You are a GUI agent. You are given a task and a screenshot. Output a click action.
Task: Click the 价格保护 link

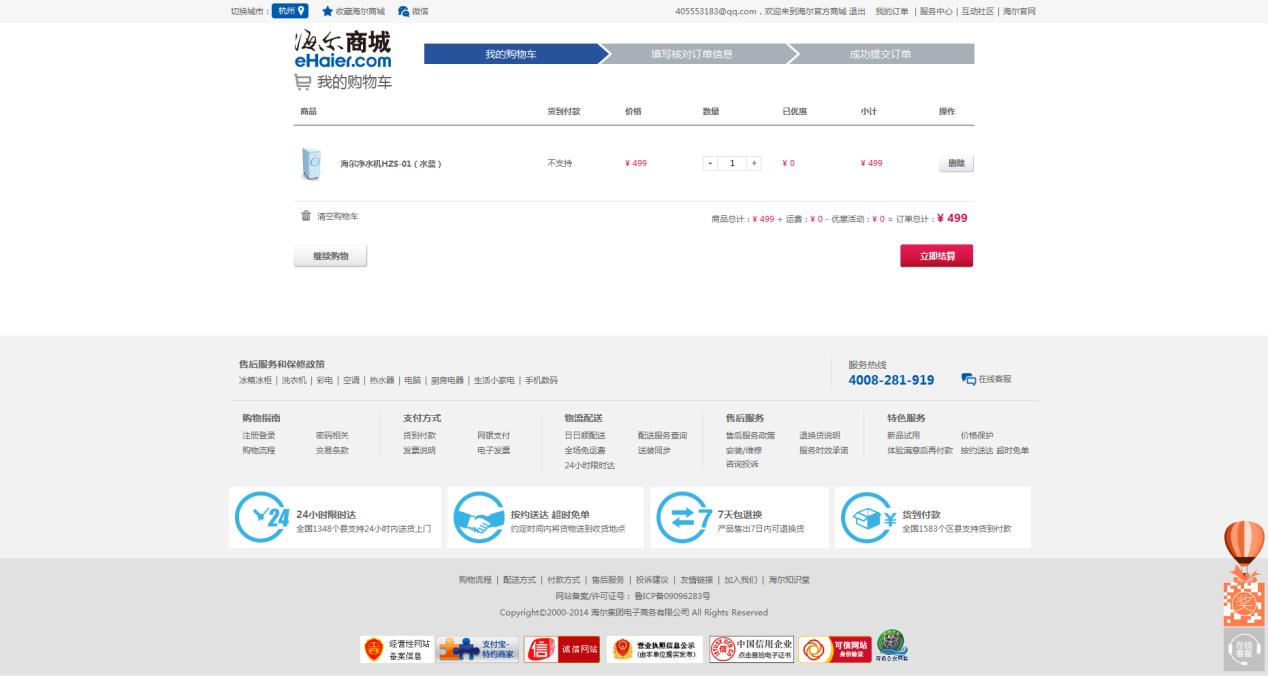(977, 435)
